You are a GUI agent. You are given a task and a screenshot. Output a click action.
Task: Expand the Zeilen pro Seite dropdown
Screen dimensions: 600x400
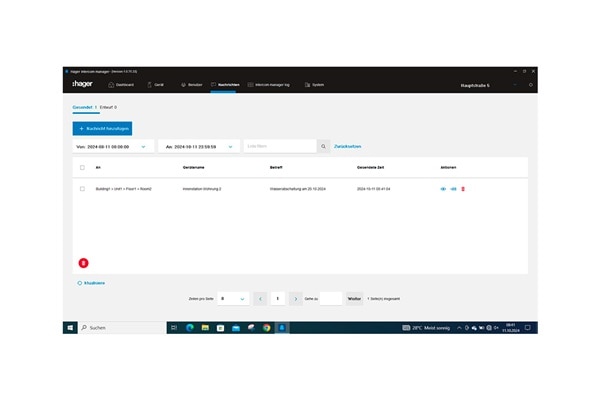pos(233,298)
